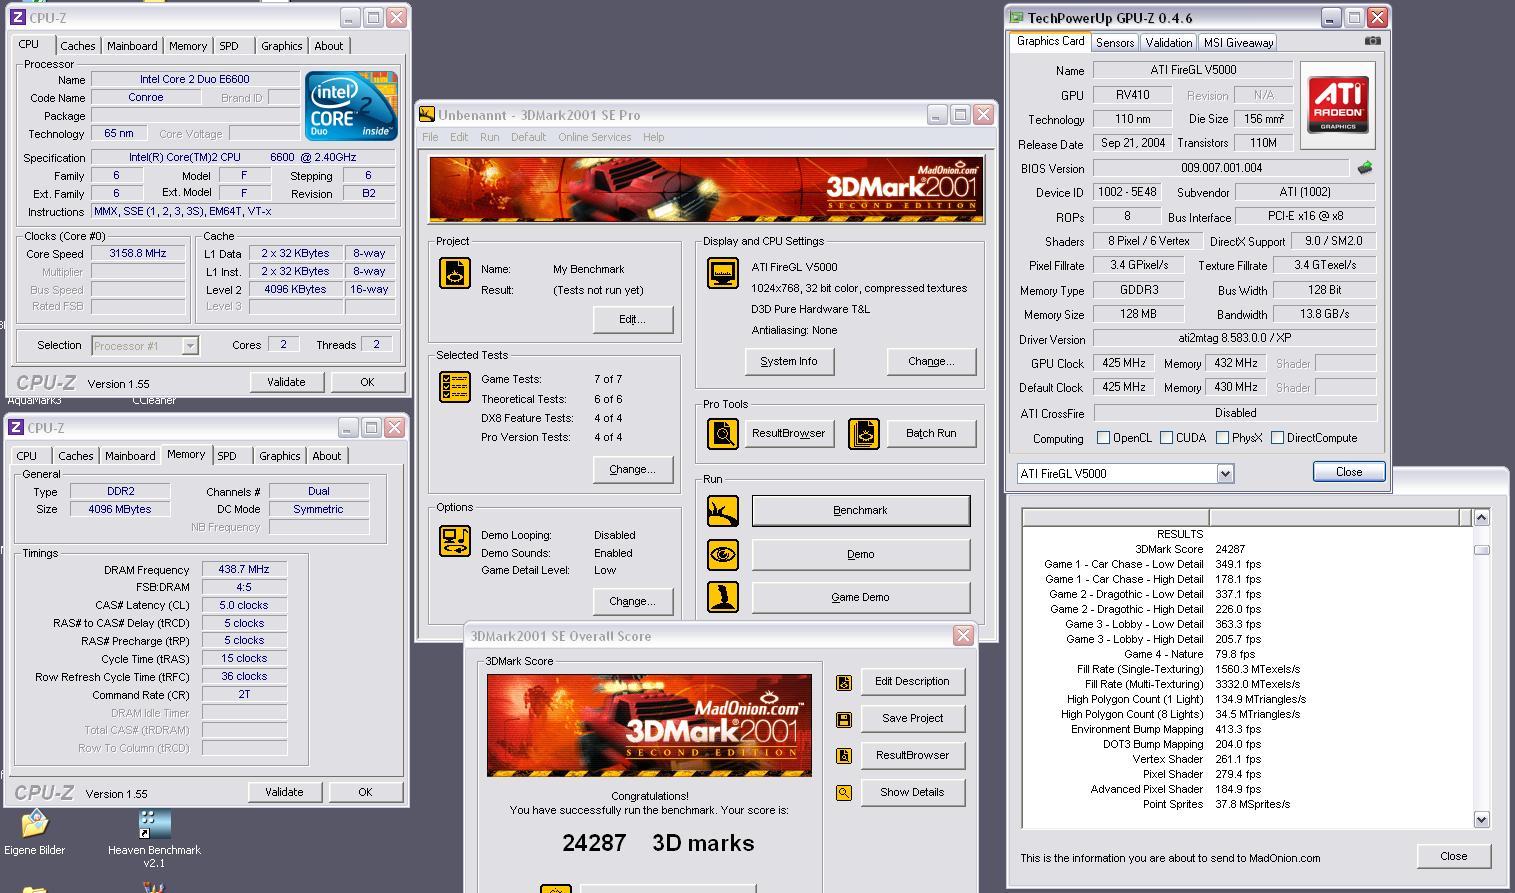This screenshot has width=1515, height=893.
Task: Click CPU-Z memory window title icon
Action: [x=16, y=428]
